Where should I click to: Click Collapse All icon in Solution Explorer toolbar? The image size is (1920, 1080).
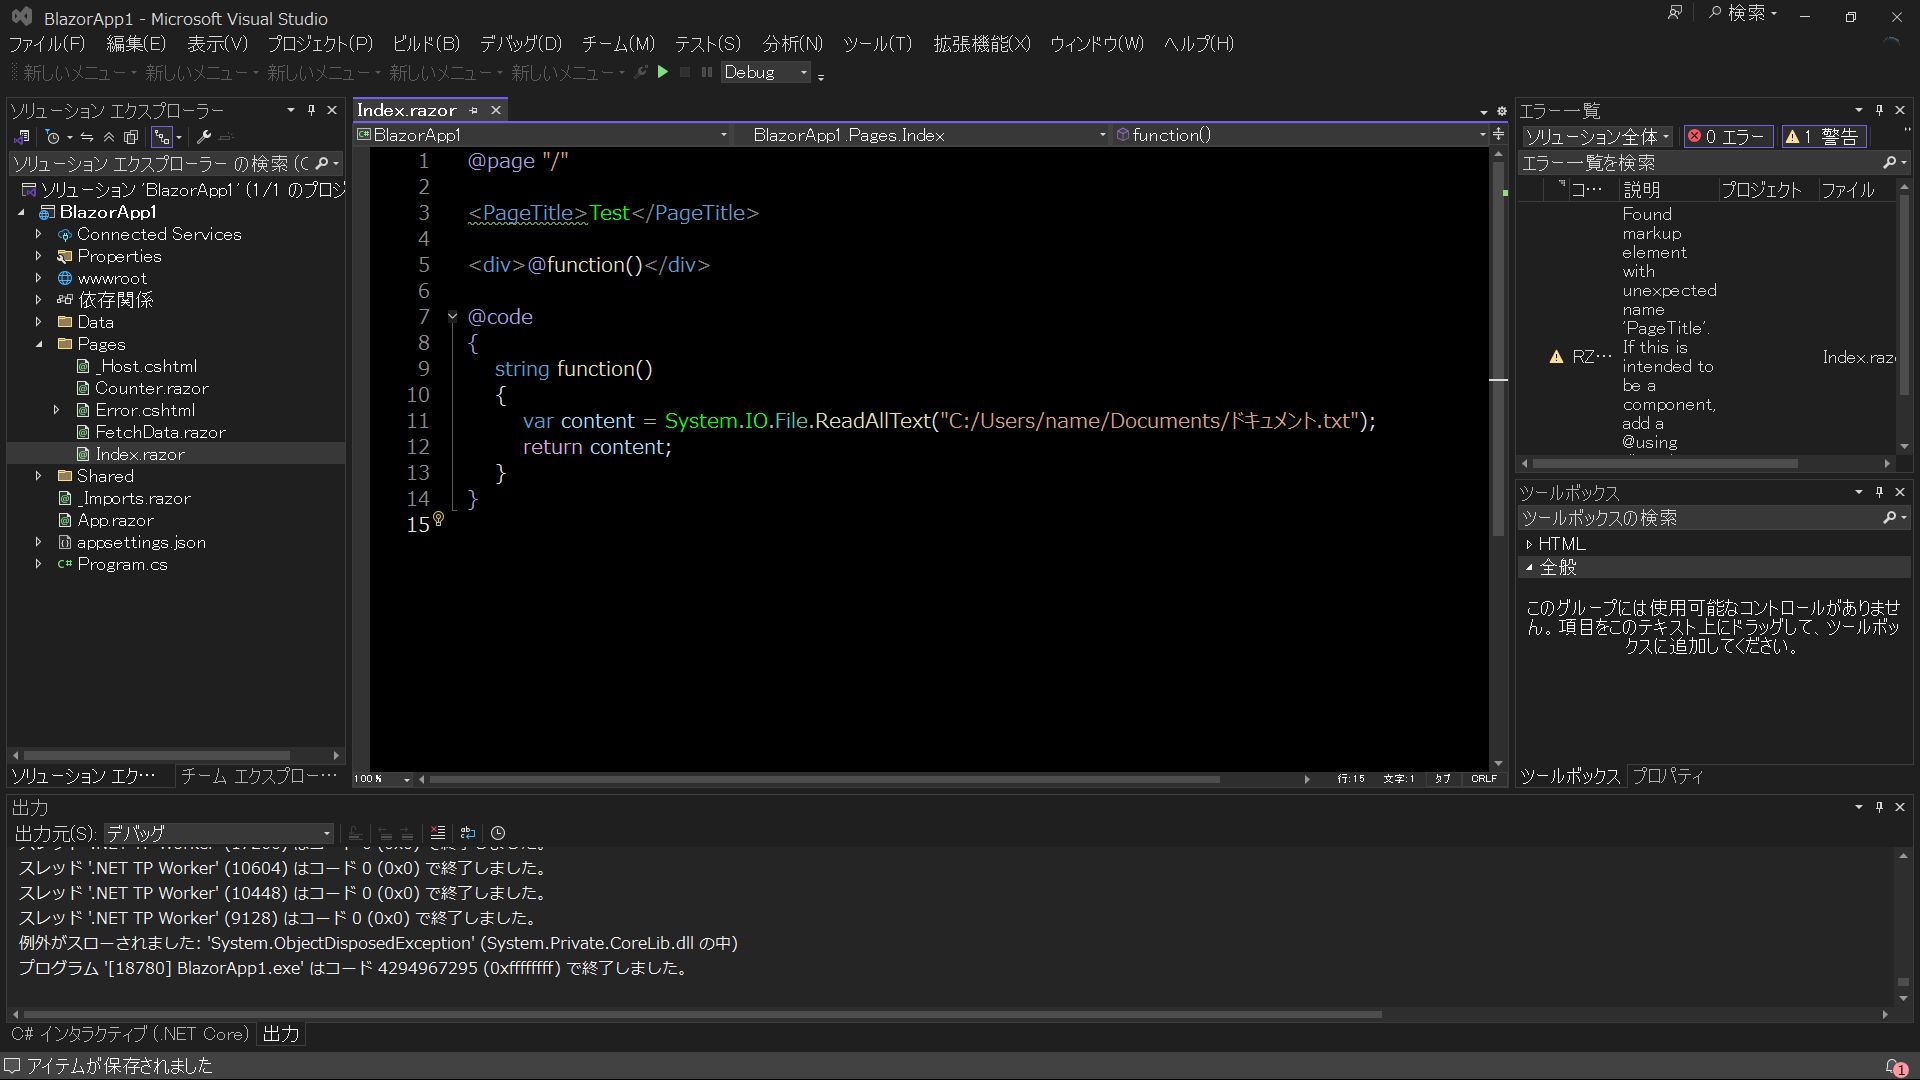pyautogui.click(x=109, y=137)
